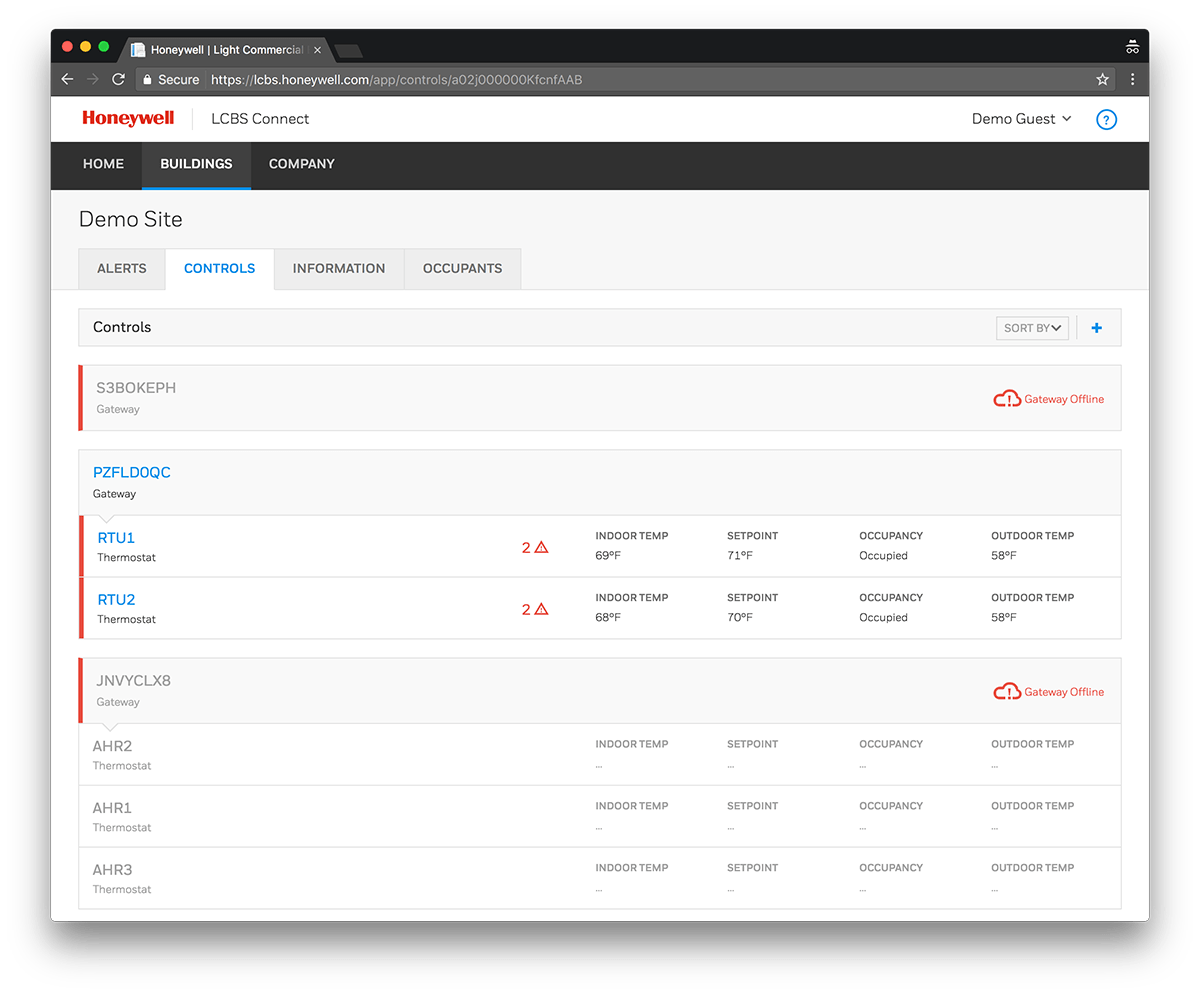Click the blue plus to add a control
Screen dimensions: 1200x994
point(1096,327)
